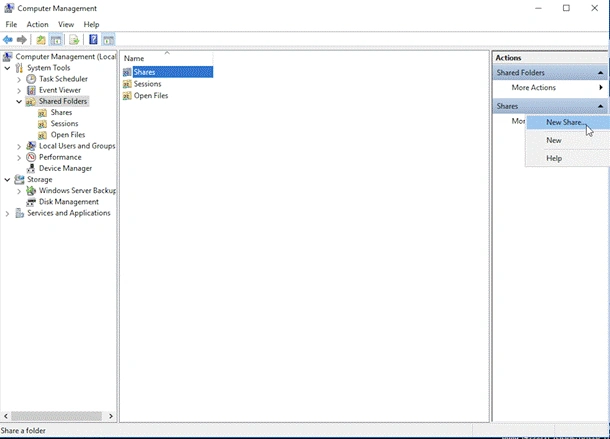
Task: Click the Local Users and Groups icon
Action: coord(31,146)
